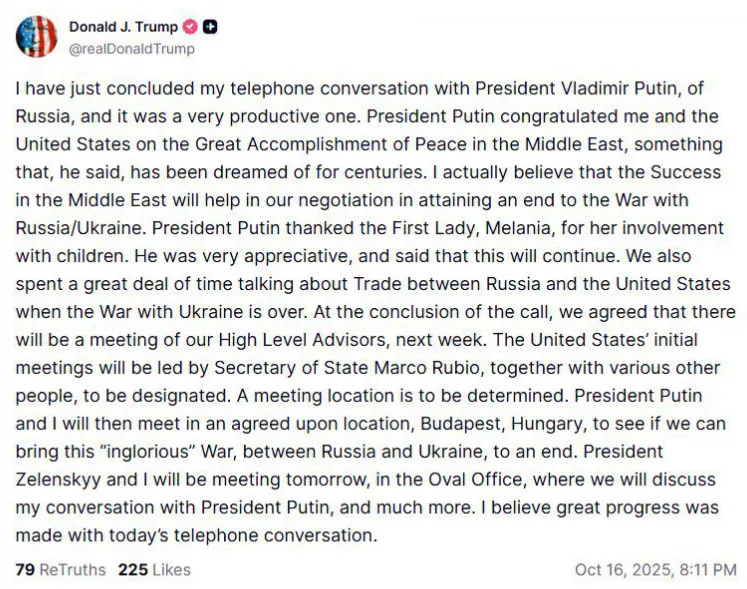Screen dimensions: 747x589
Task: Click the Oct 16, 2025 timestamp
Action: pos(655,569)
